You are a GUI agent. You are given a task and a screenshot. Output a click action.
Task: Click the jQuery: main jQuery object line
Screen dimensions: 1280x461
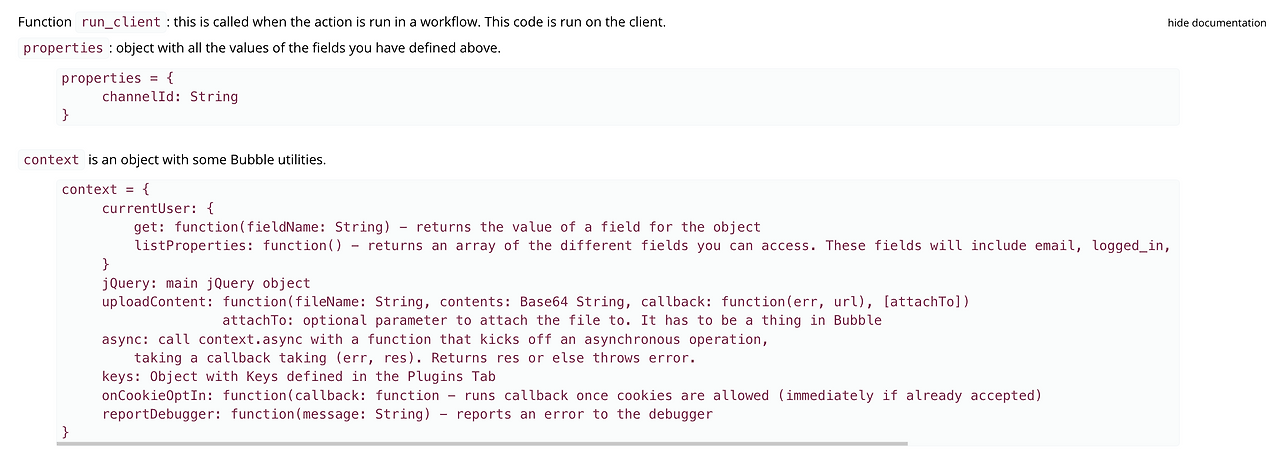coord(206,283)
